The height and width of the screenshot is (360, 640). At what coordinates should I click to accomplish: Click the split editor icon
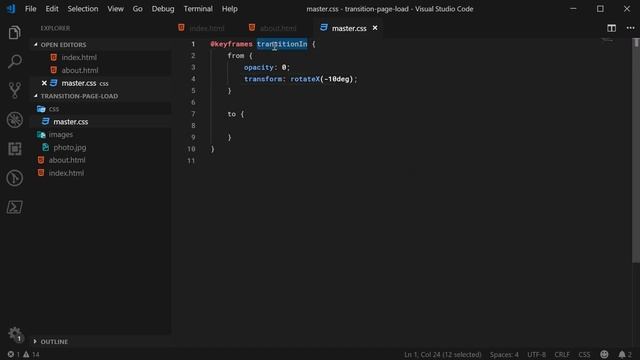[611, 28]
